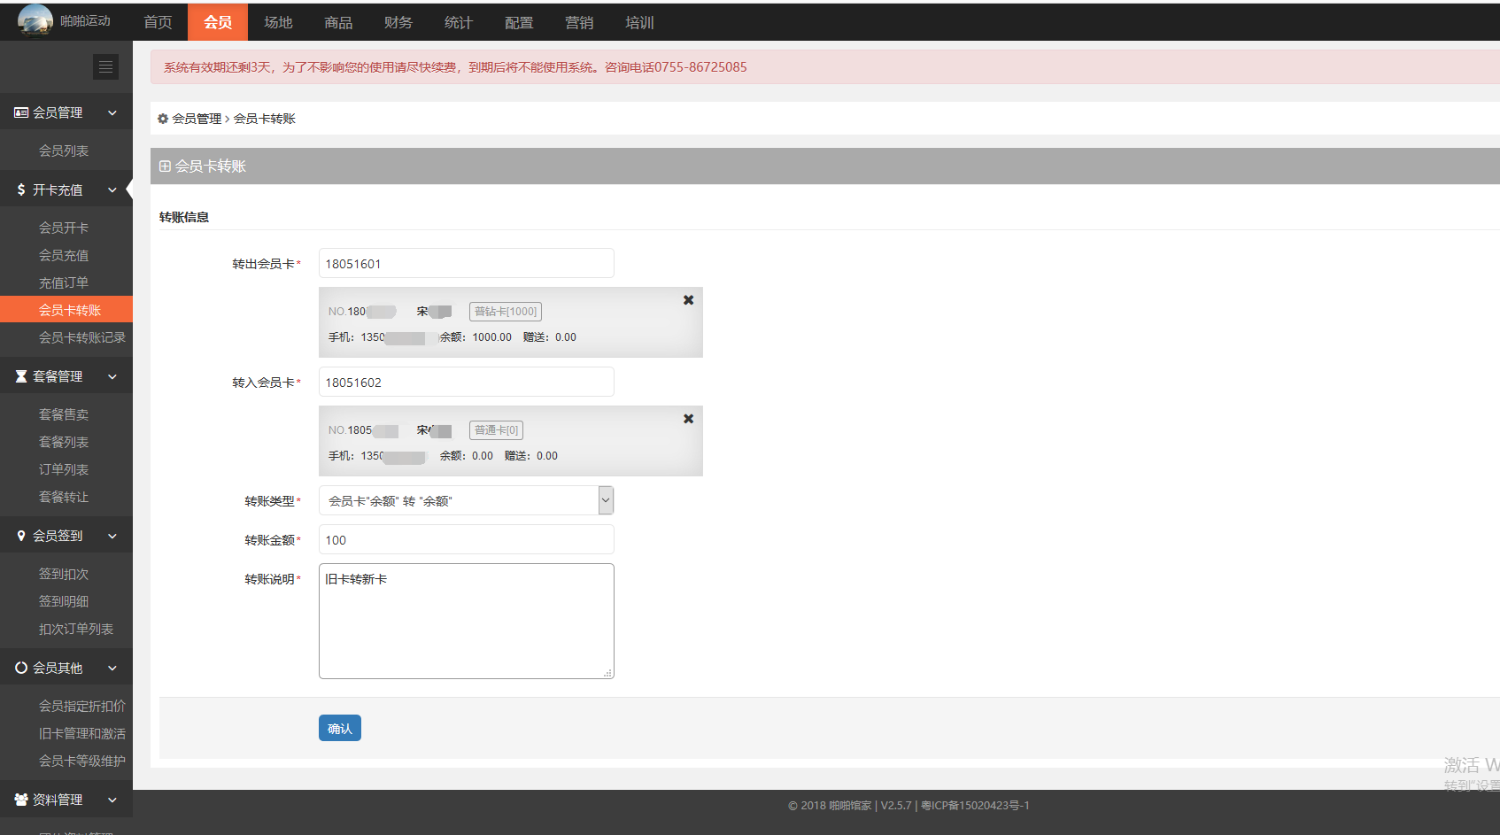Click the 转账金额 input field
This screenshot has width=1500, height=835.
point(466,540)
